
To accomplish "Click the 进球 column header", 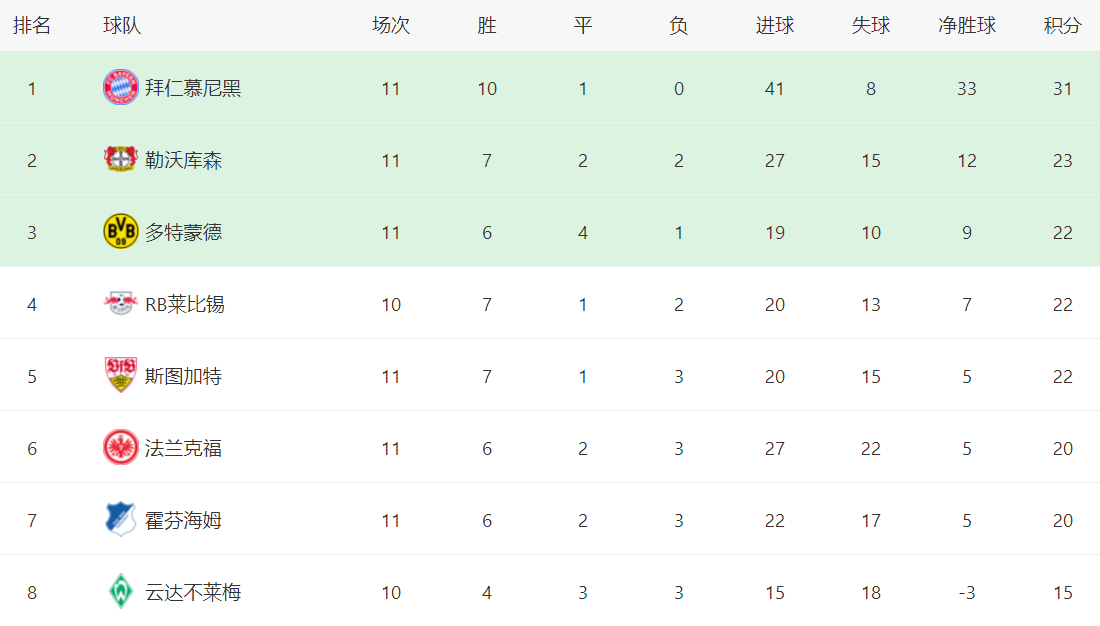I will [774, 26].
